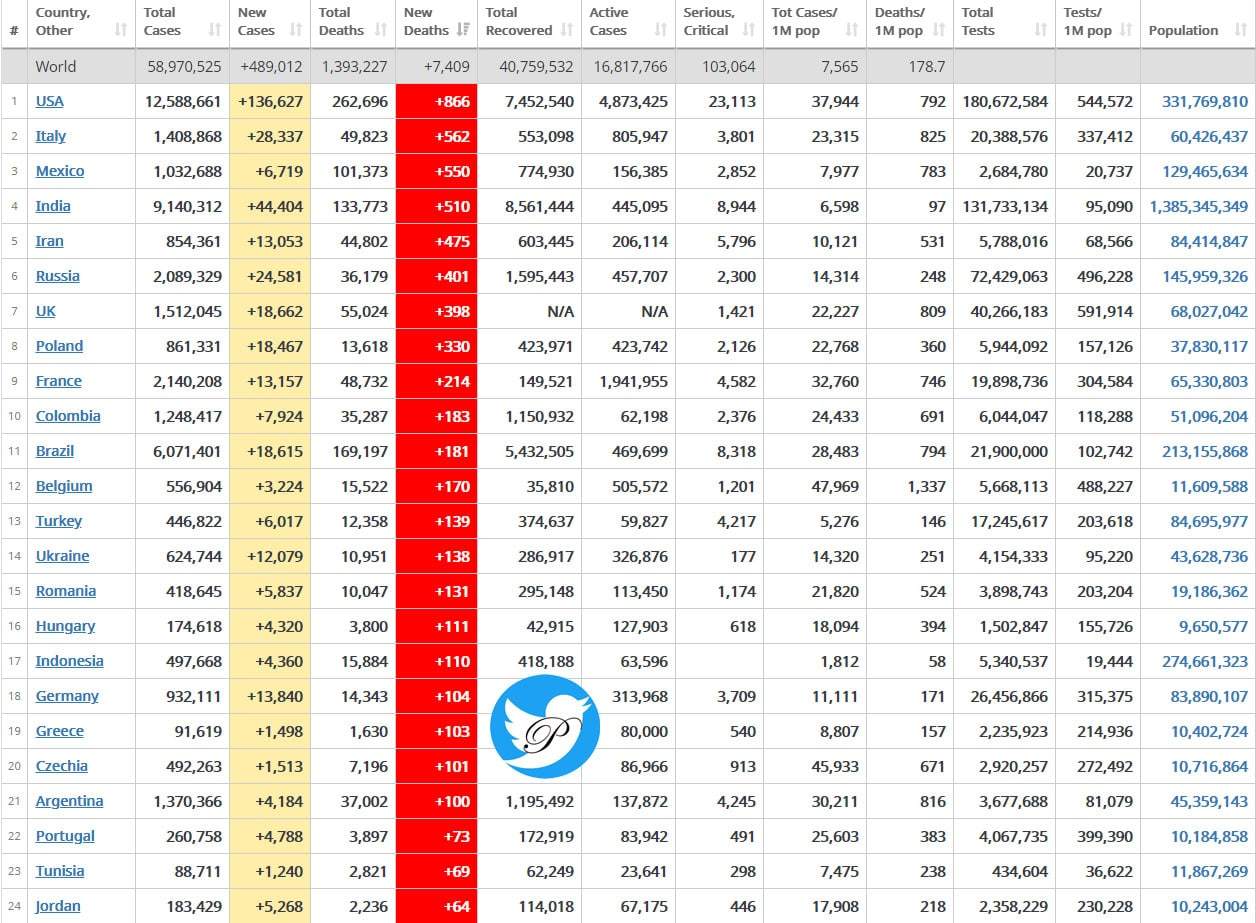The image size is (1256, 923).
Task: Sort by Total Cases column arrows
Action: [x=214, y=30]
